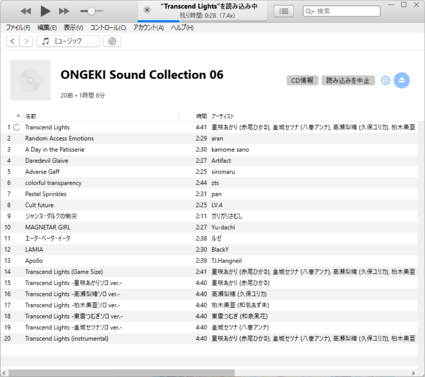Click the search field
425x377 pixels.
click(x=342, y=11)
